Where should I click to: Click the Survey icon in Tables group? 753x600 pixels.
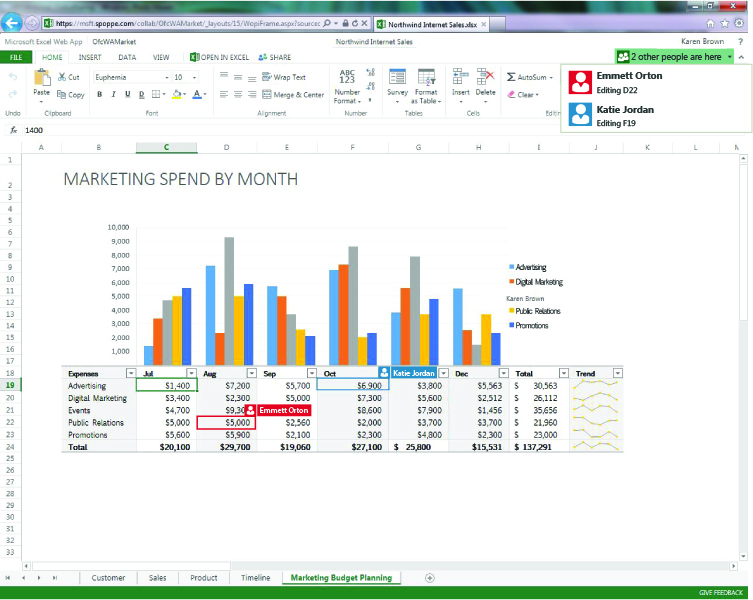(x=397, y=77)
